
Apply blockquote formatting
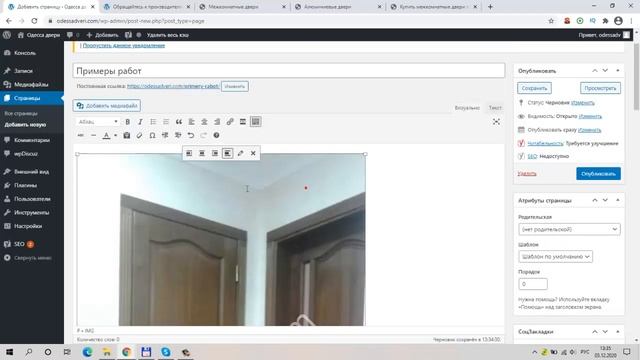pos(179,122)
